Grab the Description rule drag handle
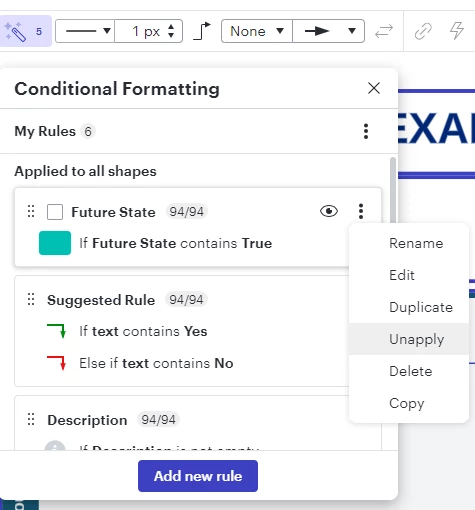Image resolution: width=475 pixels, height=510 pixels. 31,419
